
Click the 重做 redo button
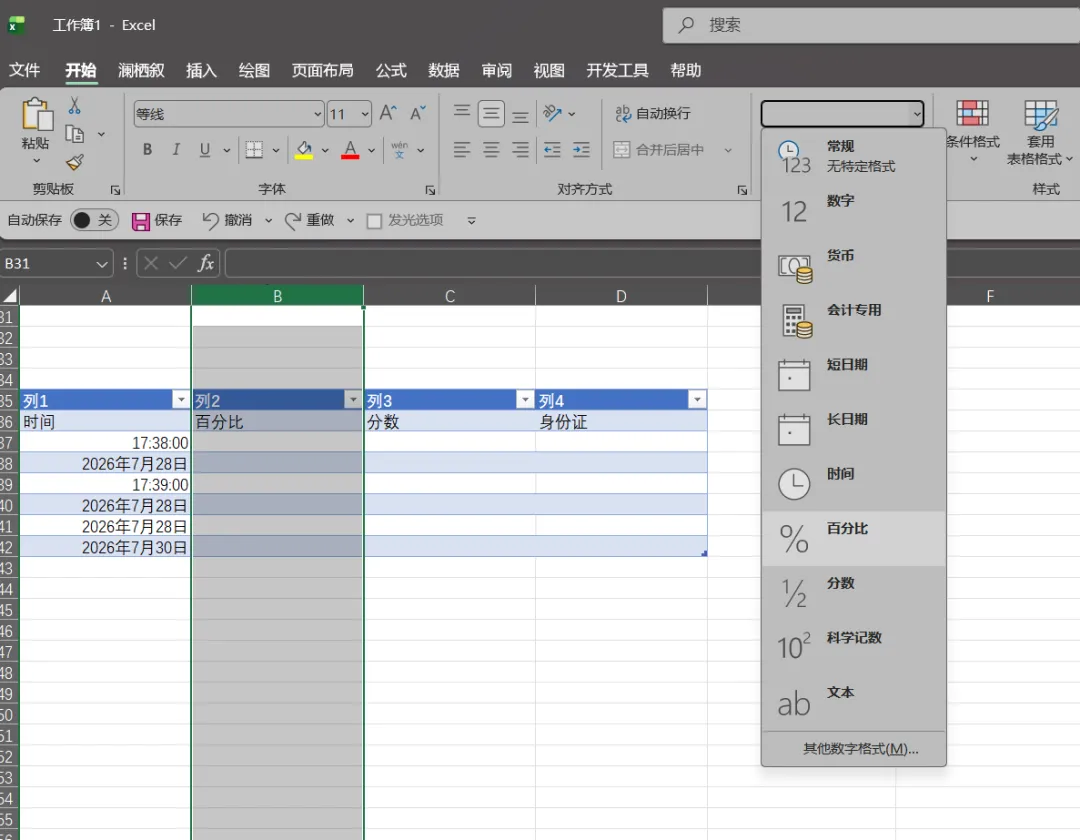[309, 220]
